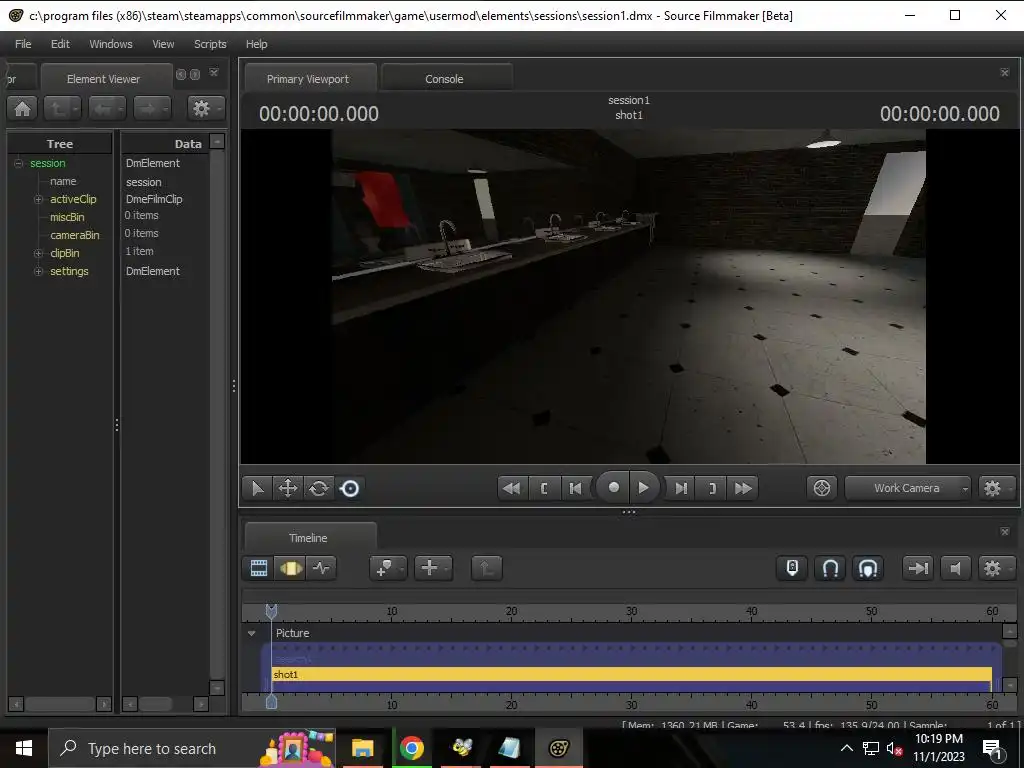Expand the clipBin tree node
The image size is (1024, 768).
tap(39, 253)
